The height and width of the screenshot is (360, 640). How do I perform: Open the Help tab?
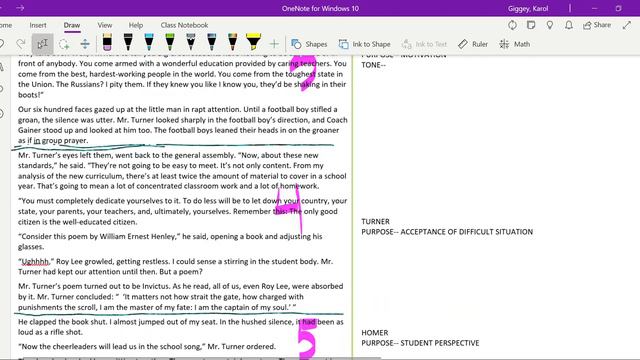[x=136, y=25]
